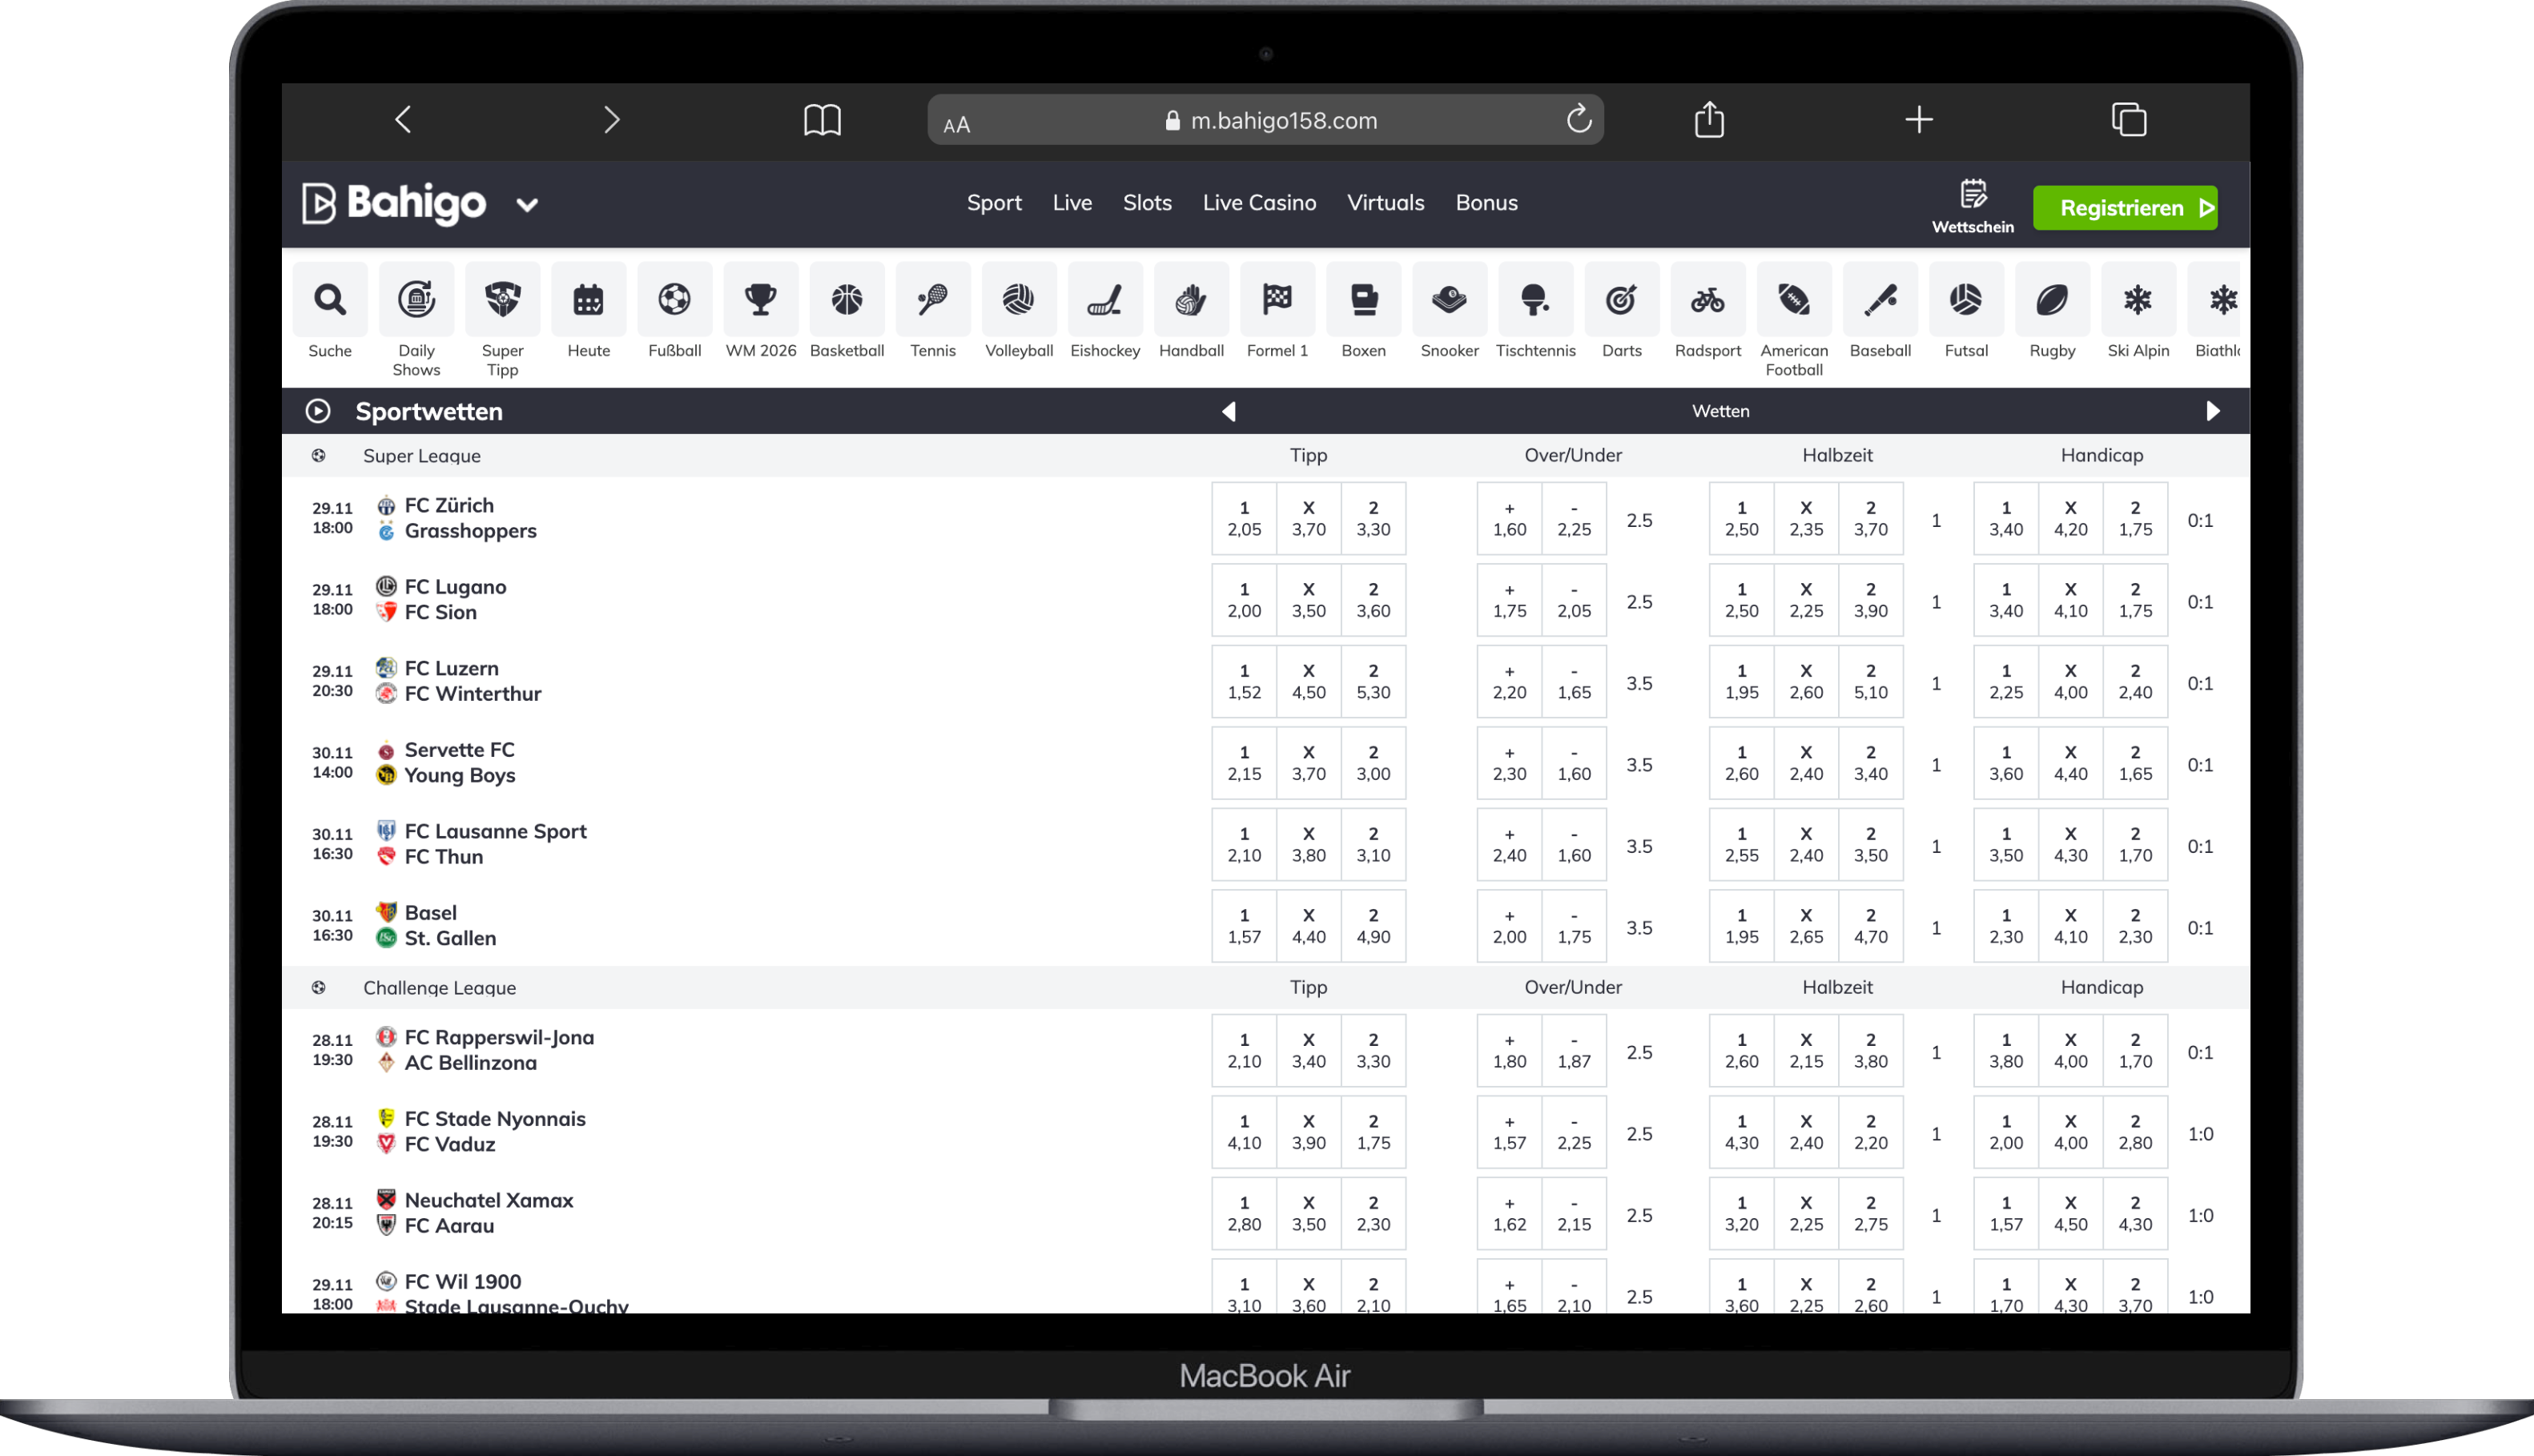Open the Servette FC vs Young Boys match
Viewport: 2534px width, 1456px height.
460,762
